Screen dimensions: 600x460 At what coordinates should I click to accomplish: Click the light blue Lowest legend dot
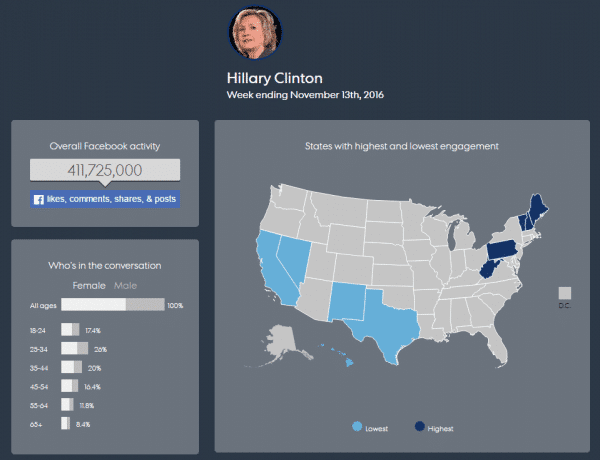point(357,427)
